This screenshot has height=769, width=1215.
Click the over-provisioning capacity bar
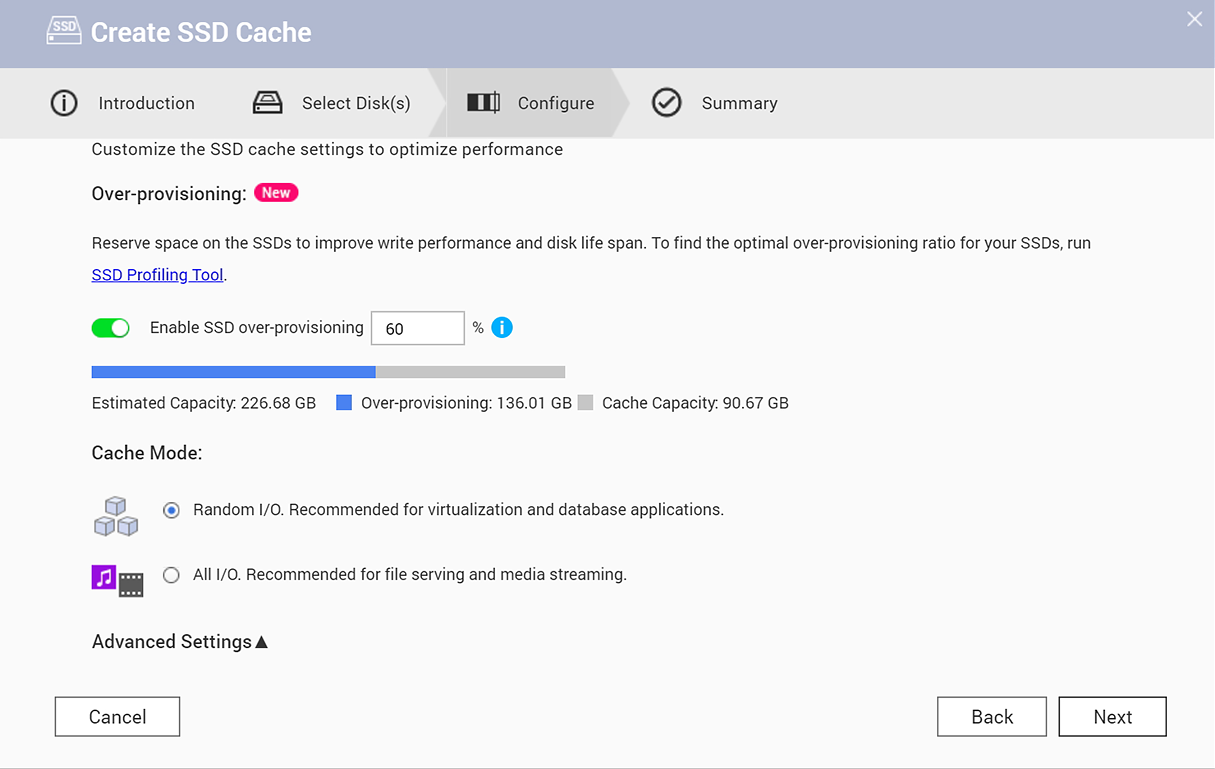328,372
